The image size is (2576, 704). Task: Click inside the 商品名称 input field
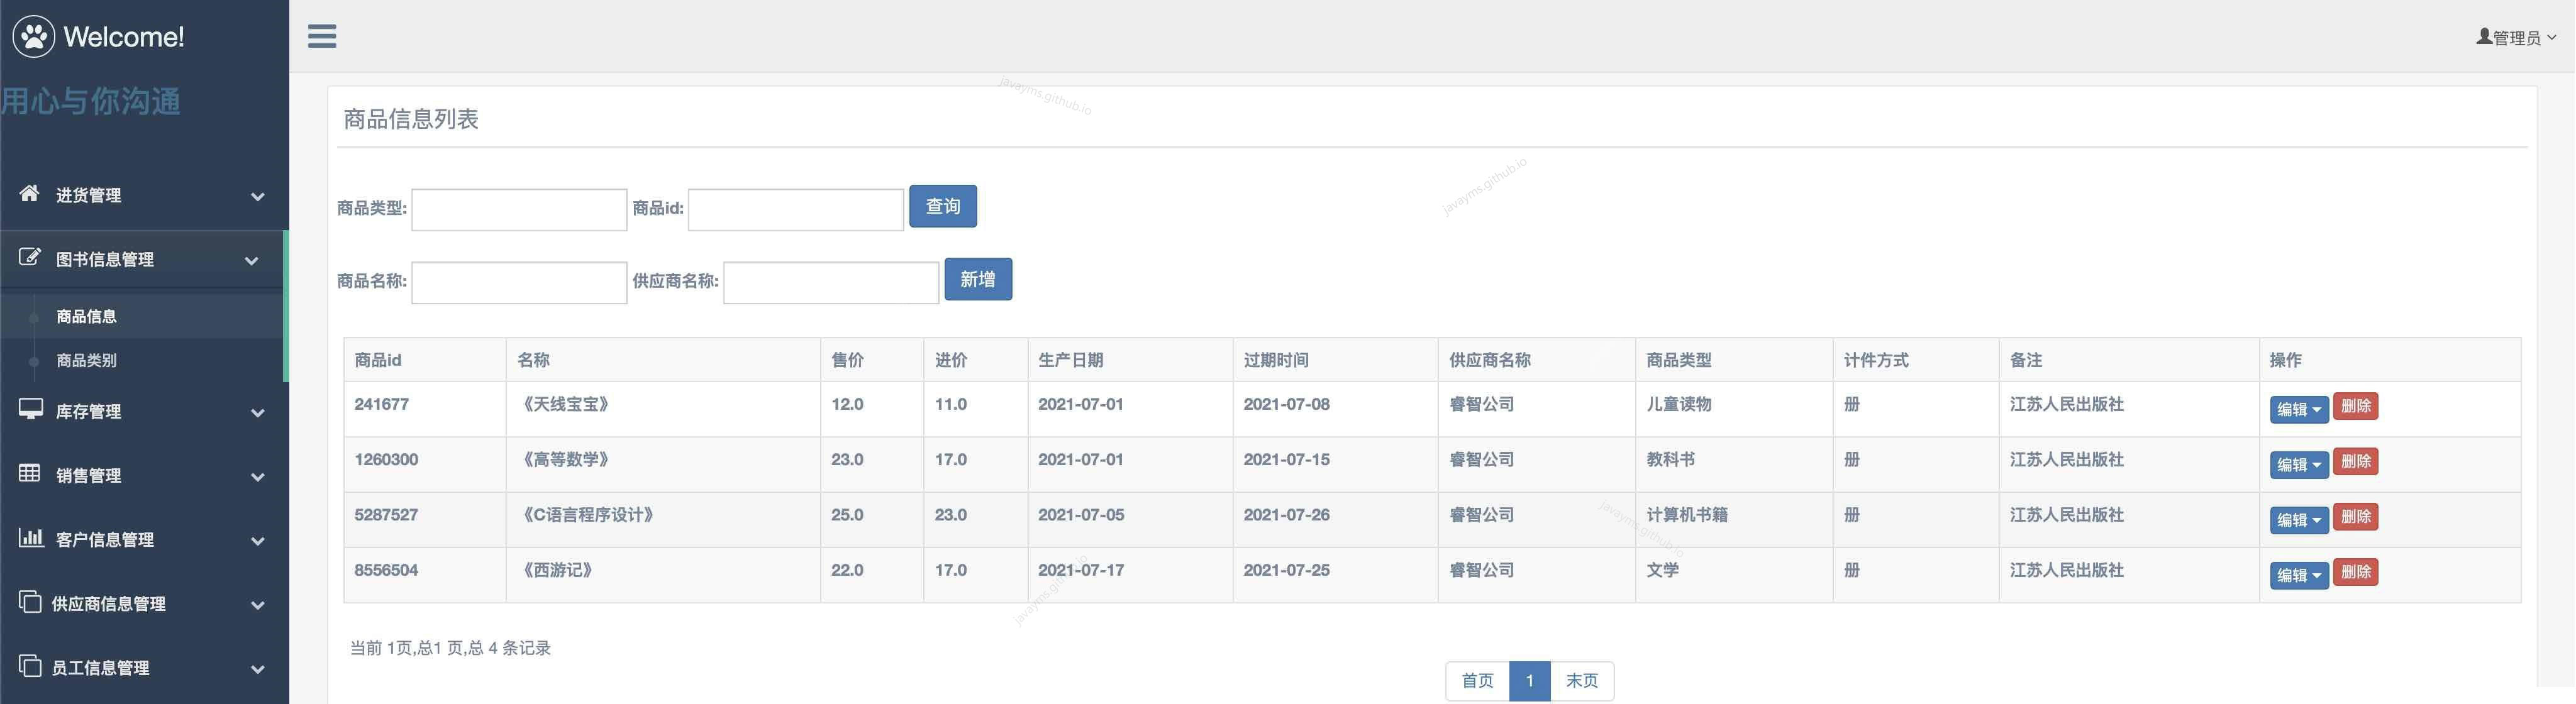point(518,282)
